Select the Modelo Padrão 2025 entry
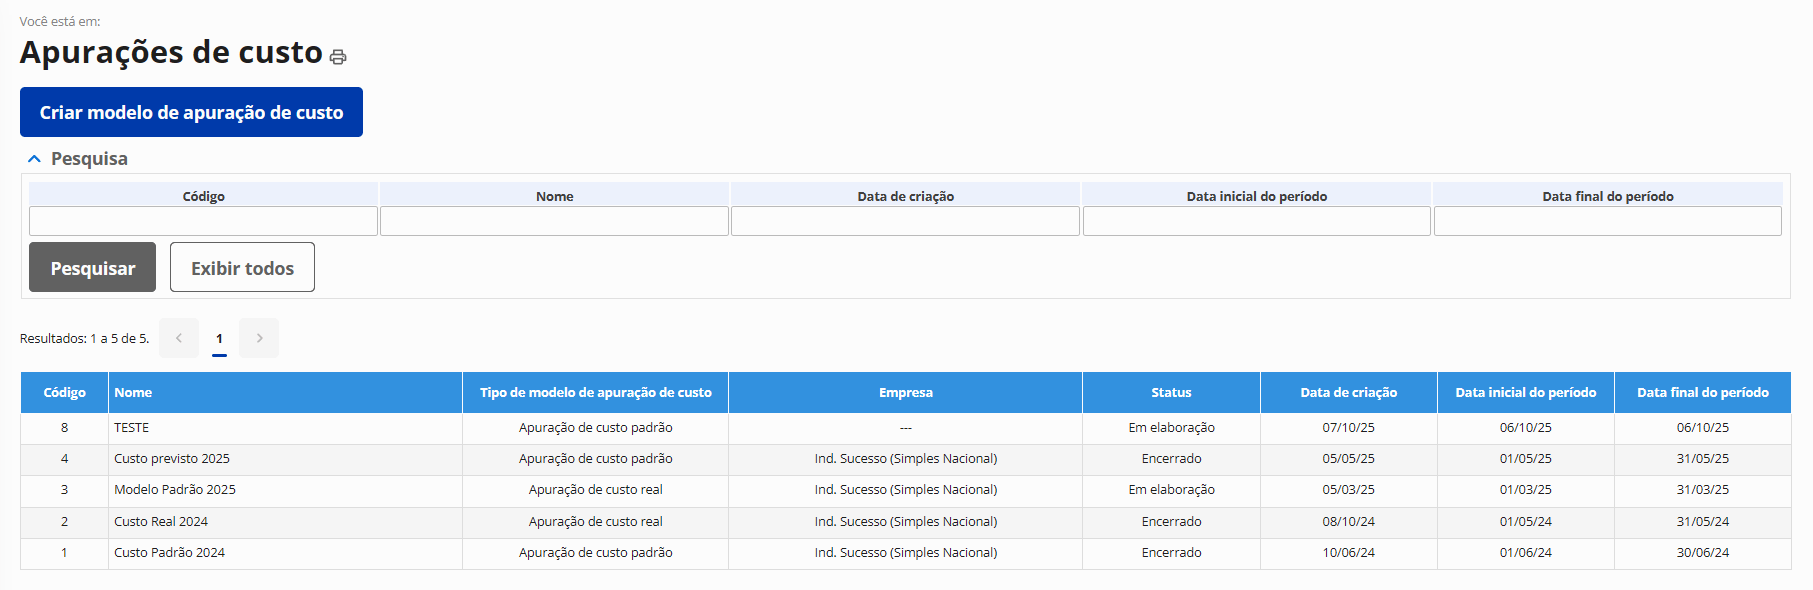1813x590 pixels. [x=175, y=490]
